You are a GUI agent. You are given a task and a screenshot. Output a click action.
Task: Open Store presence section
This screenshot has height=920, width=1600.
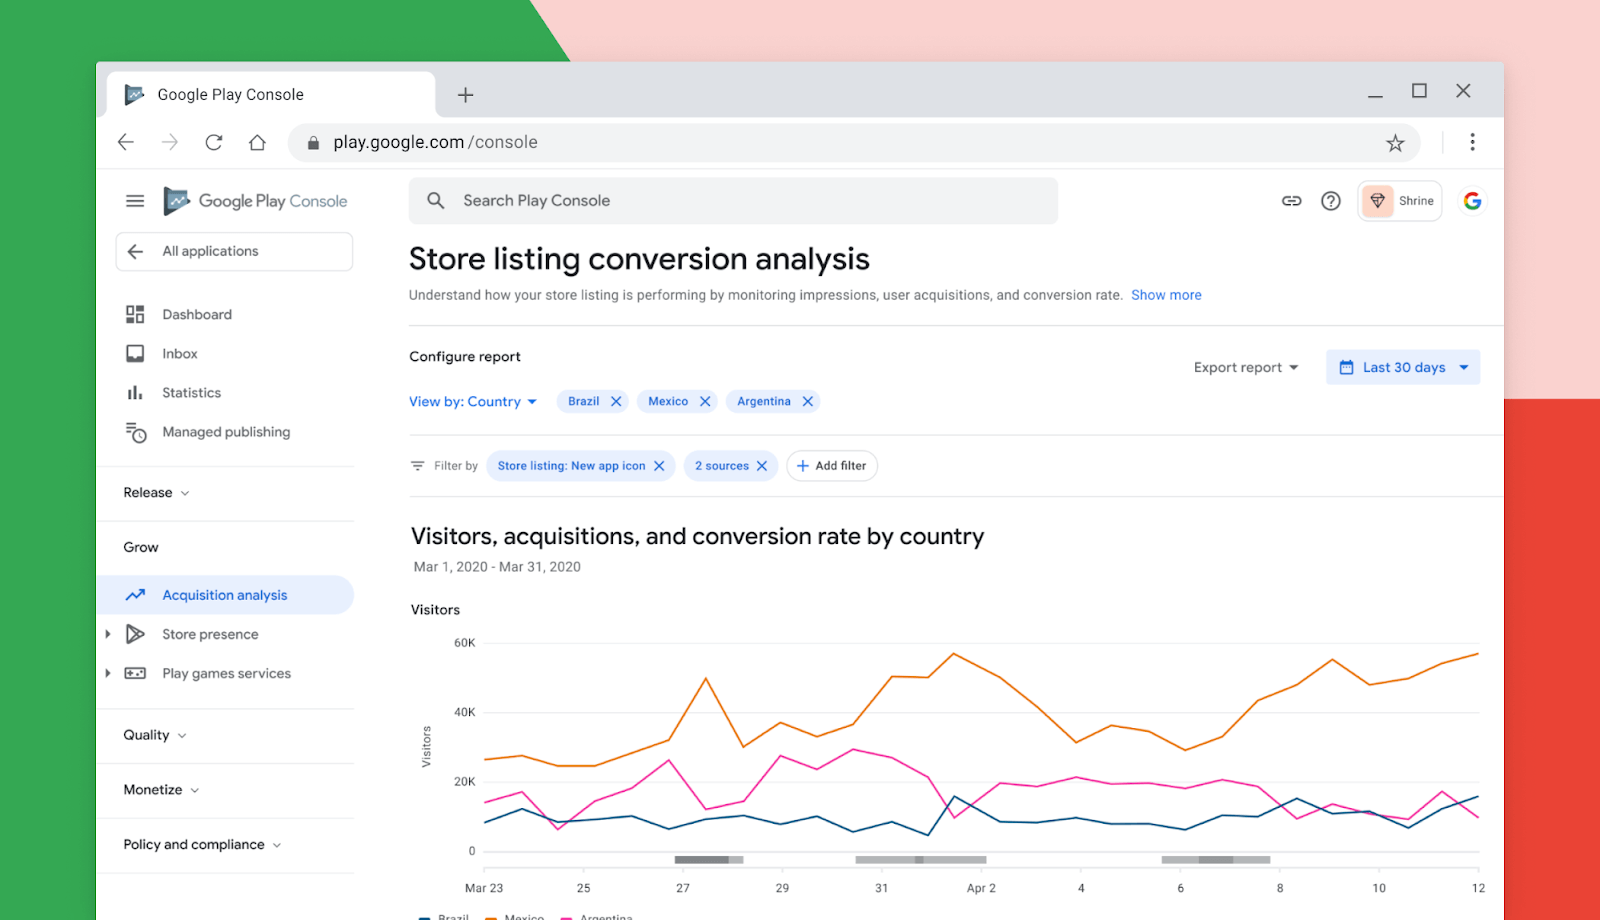click(209, 633)
